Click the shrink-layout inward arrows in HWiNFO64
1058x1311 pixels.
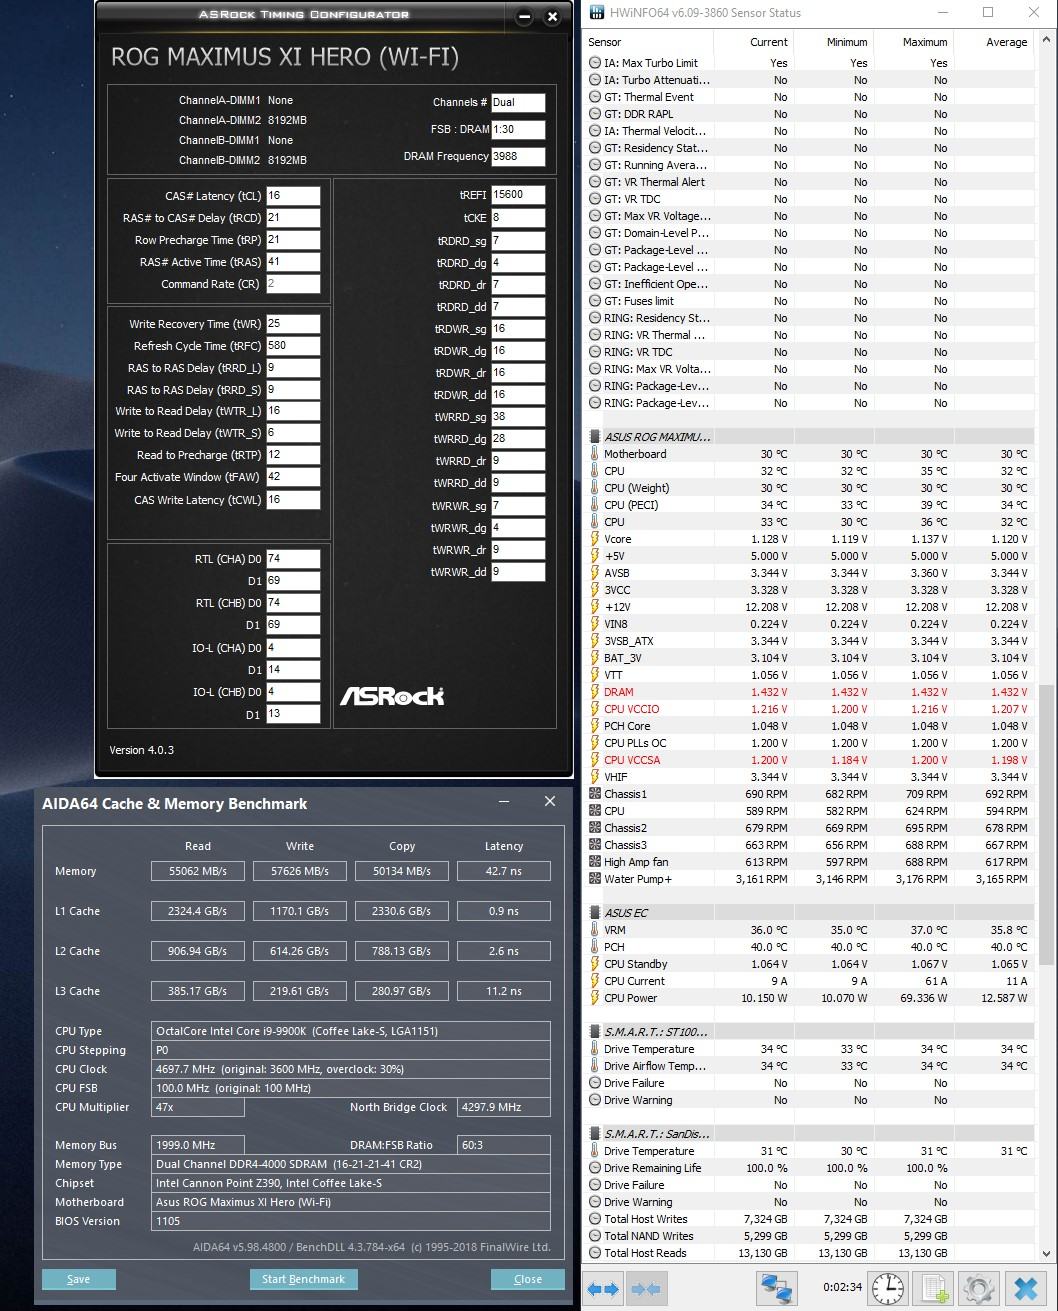click(646, 1289)
